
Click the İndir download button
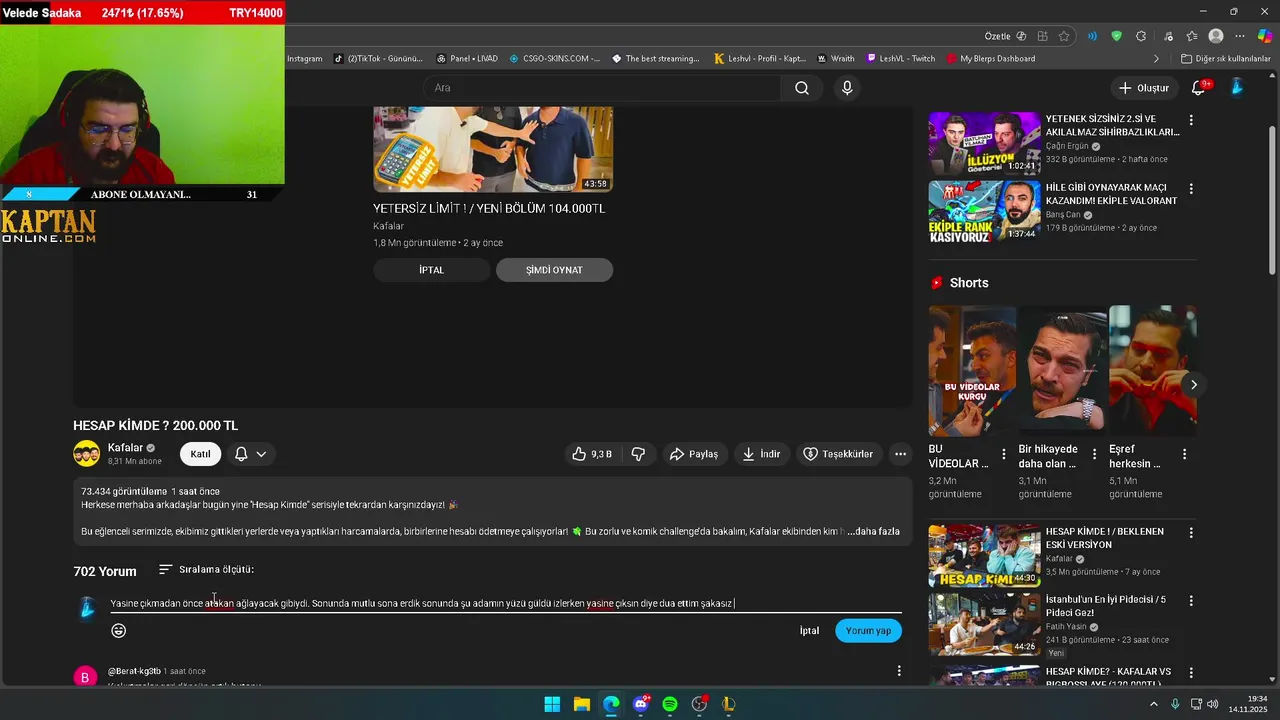(762, 454)
